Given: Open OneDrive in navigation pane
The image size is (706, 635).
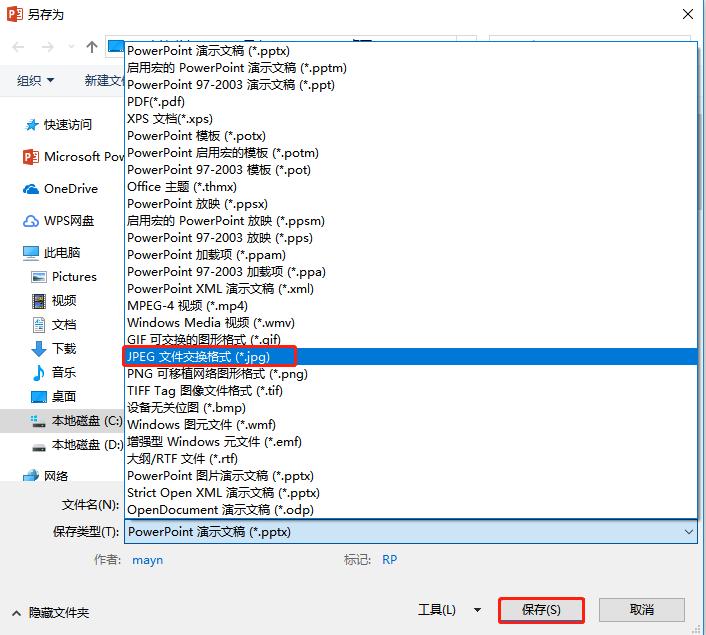Looking at the screenshot, I should [60, 189].
